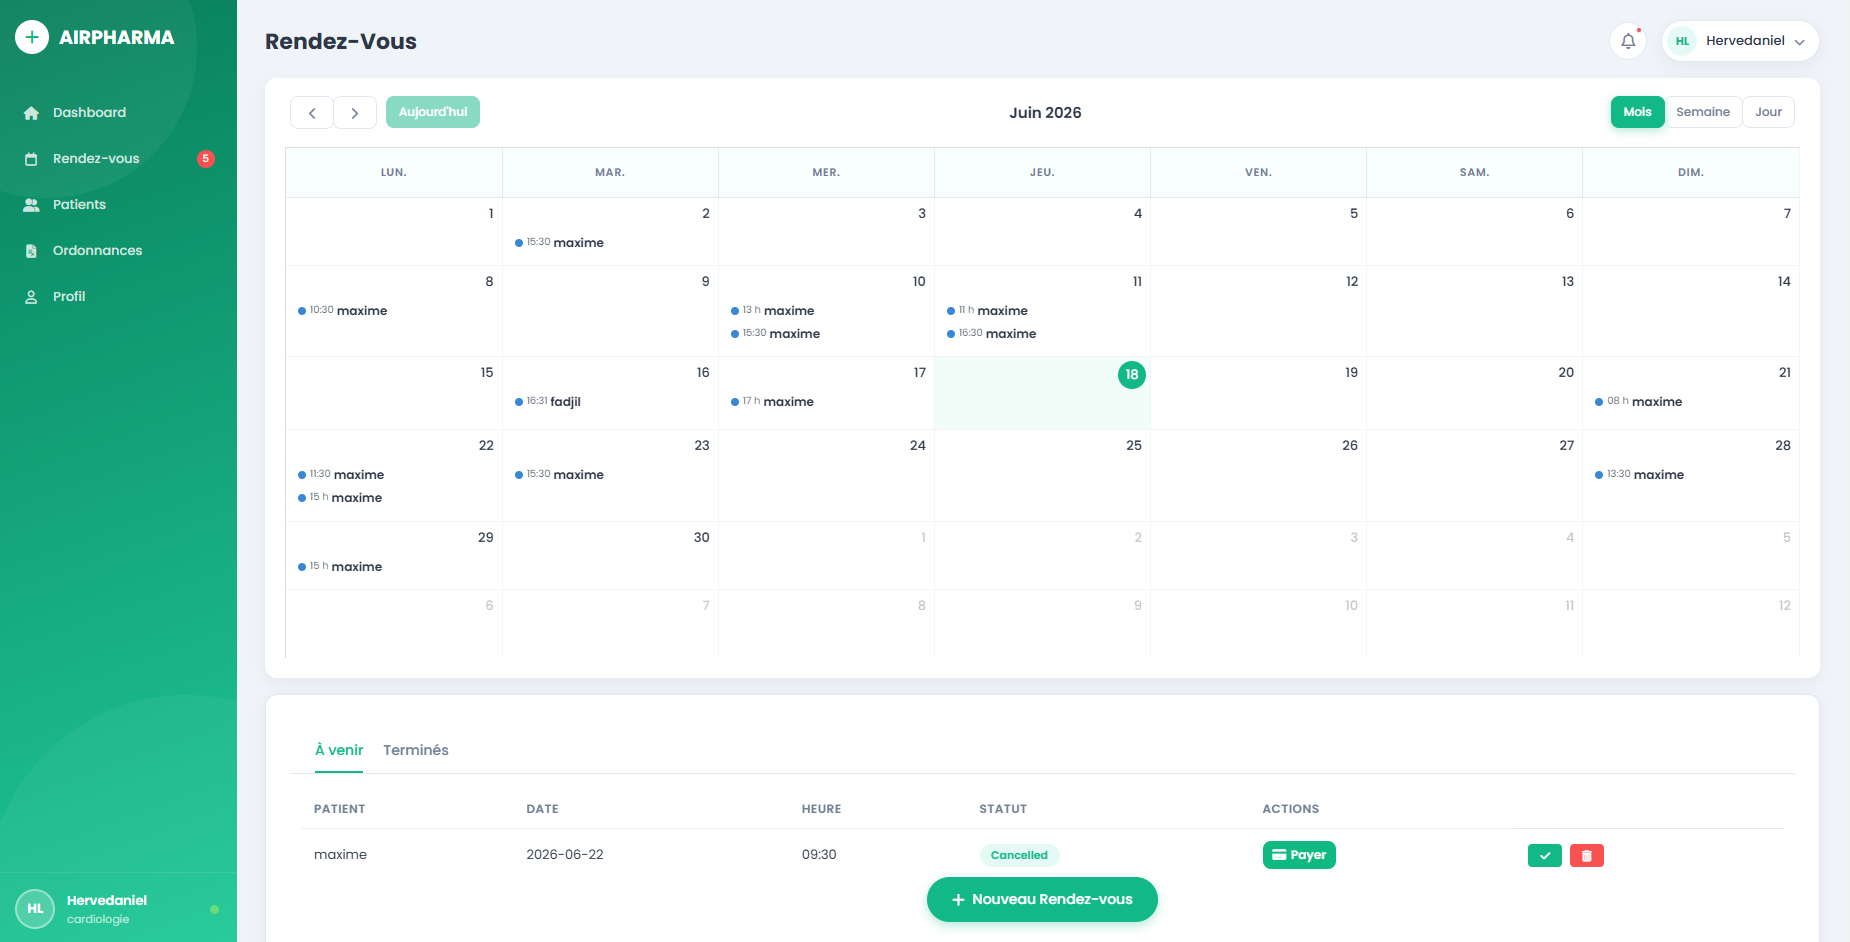Screen dimensions: 1850x942
Task: Click the HL avatar in sidebar footer
Action: 35,909
